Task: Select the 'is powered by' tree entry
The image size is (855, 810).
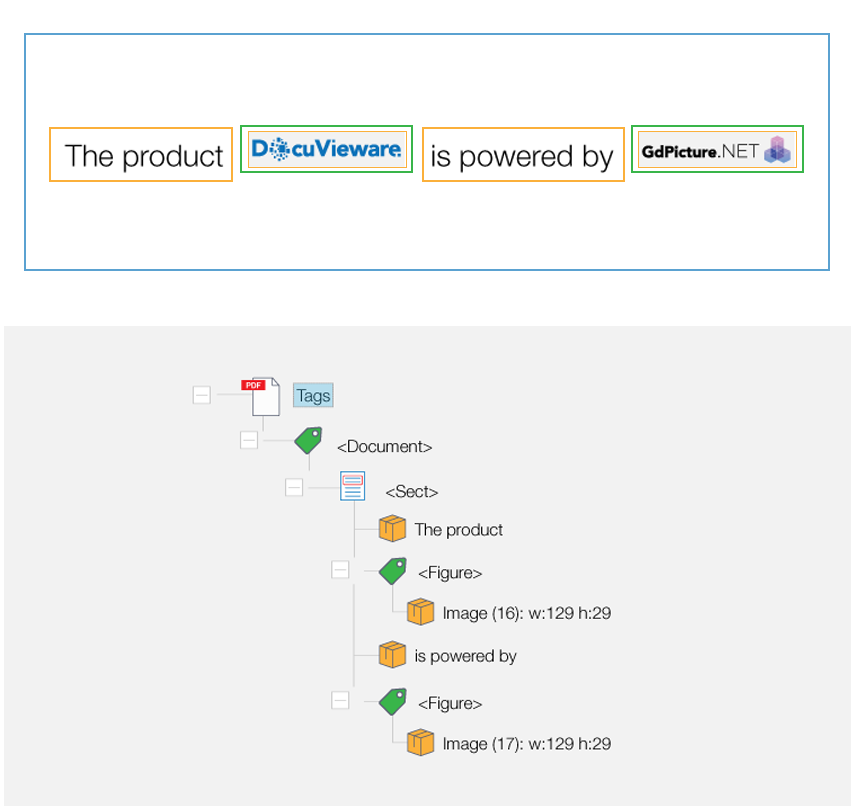Action: pos(466,656)
